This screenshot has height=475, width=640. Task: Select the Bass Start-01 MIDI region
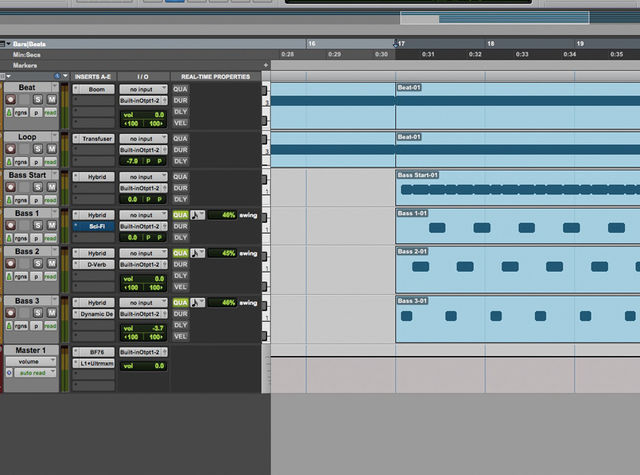coord(518,188)
